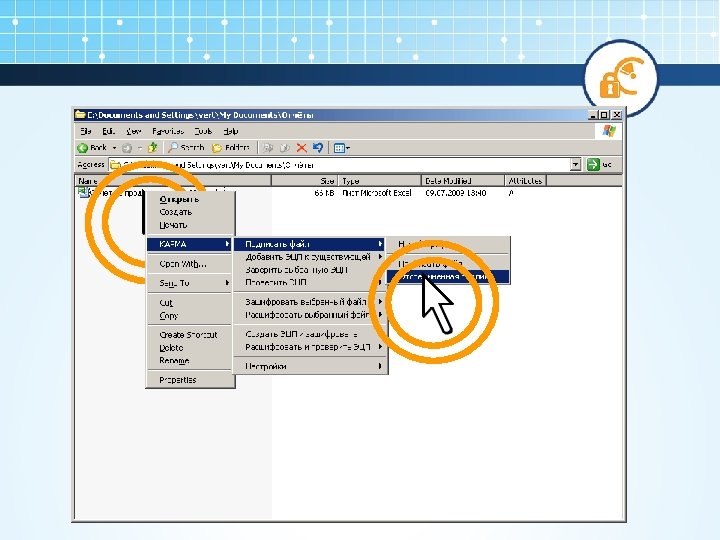Click the Лист Microsoft Excel type cell
This screenshot has width=720, height=540.
pyautogui.click(x=377, y=193)
